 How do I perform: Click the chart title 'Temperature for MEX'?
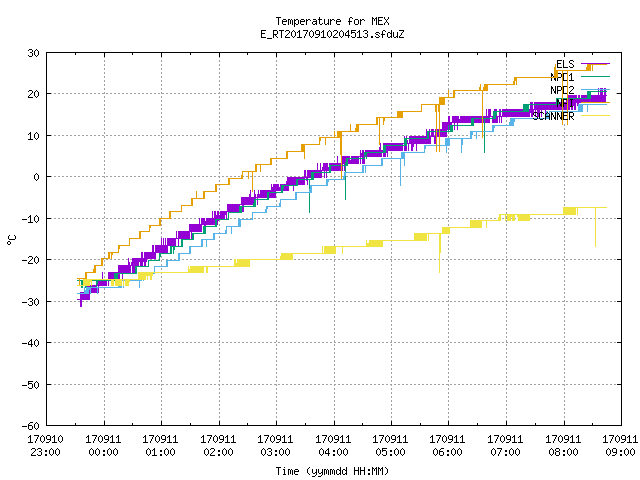tap(332, 21)
